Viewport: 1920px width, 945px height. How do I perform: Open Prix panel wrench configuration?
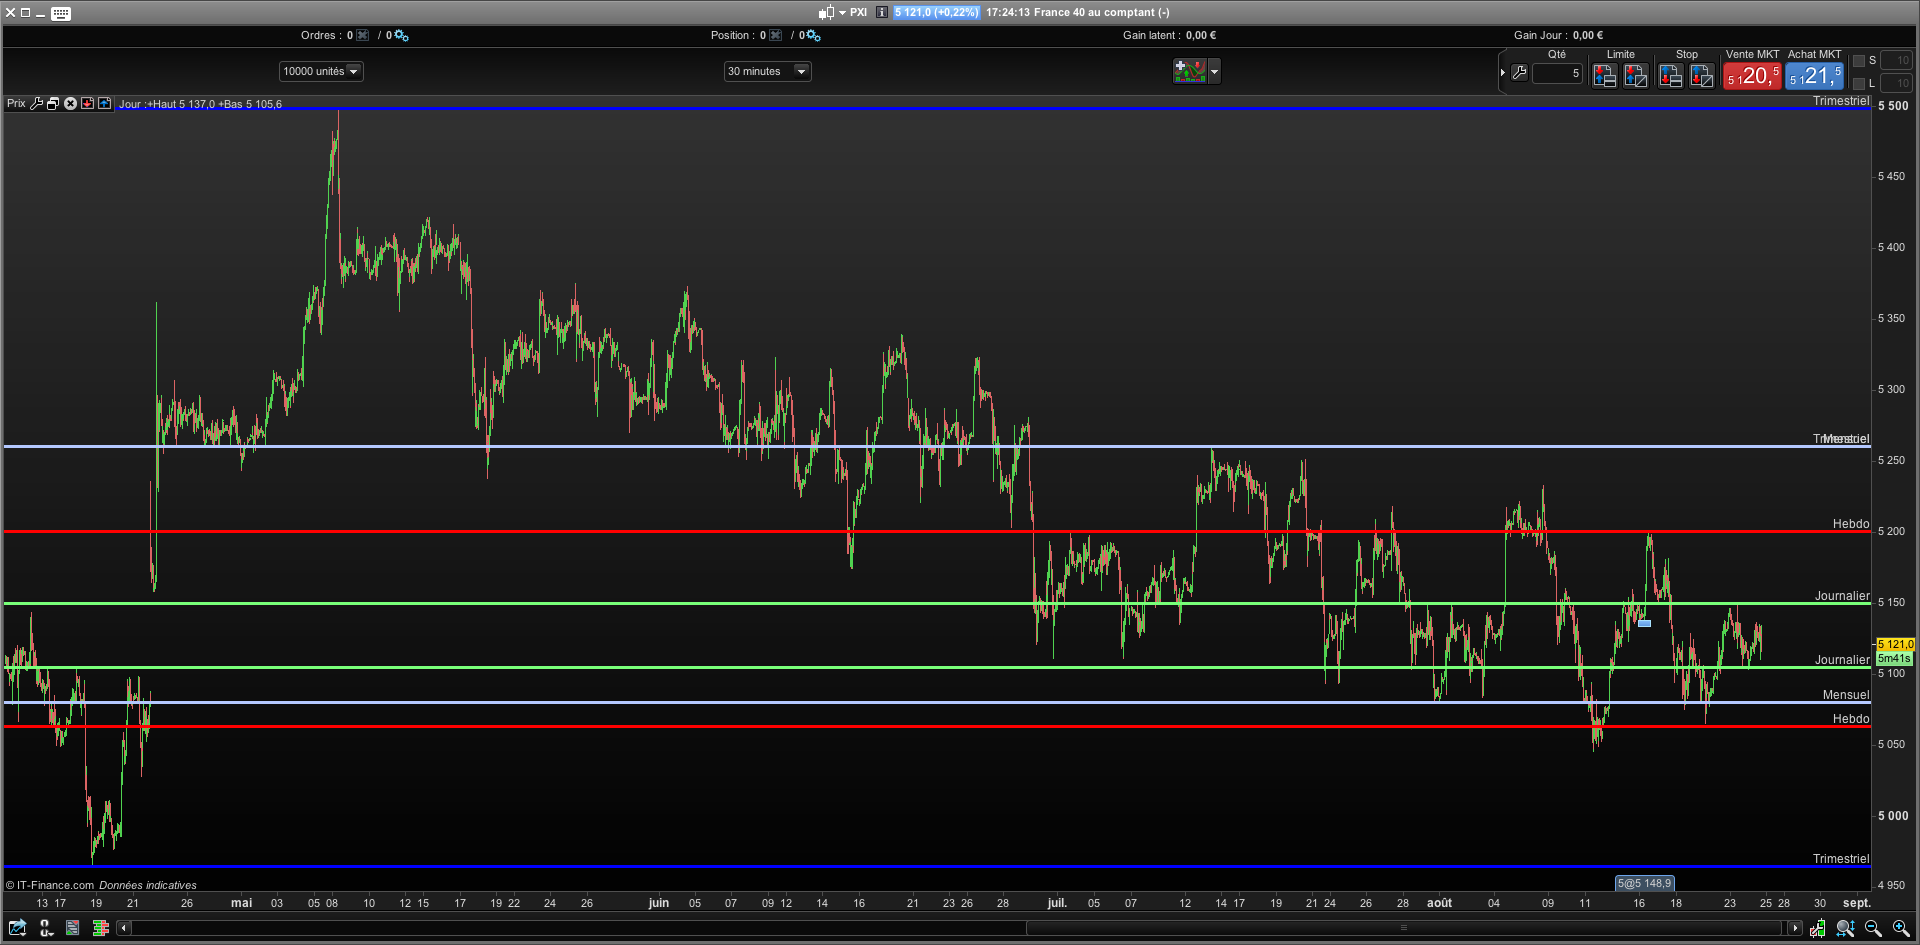point(37,103)
